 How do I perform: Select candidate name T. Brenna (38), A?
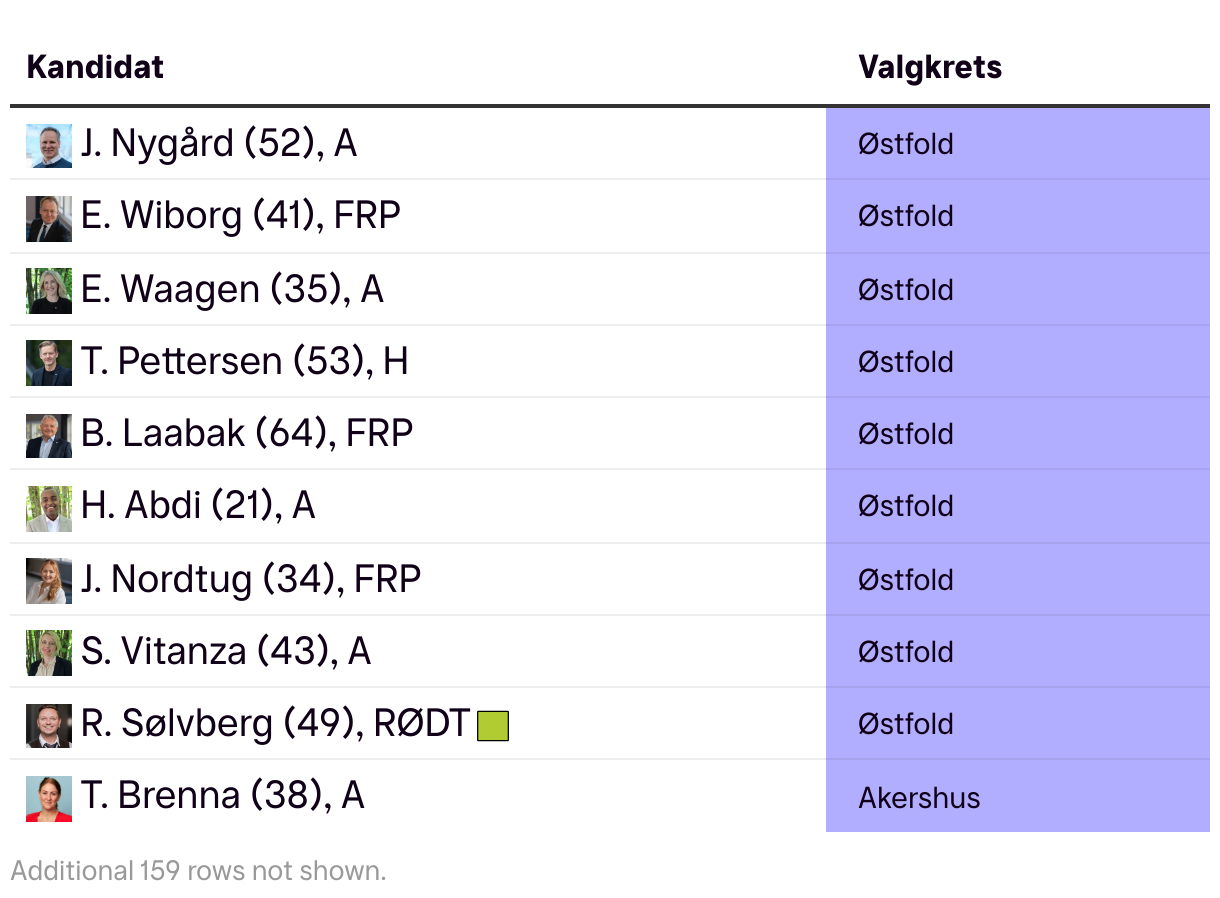[222, 796]
